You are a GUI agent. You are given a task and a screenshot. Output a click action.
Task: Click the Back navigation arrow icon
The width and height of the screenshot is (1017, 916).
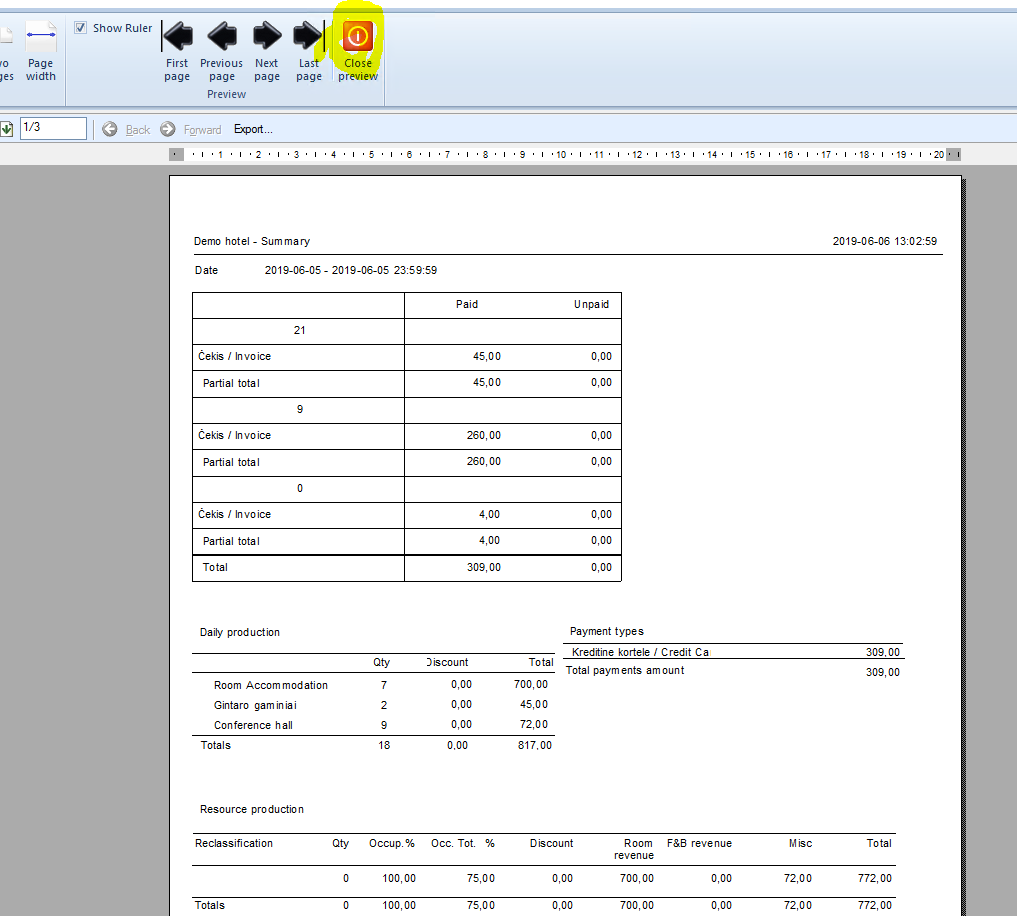110,129
